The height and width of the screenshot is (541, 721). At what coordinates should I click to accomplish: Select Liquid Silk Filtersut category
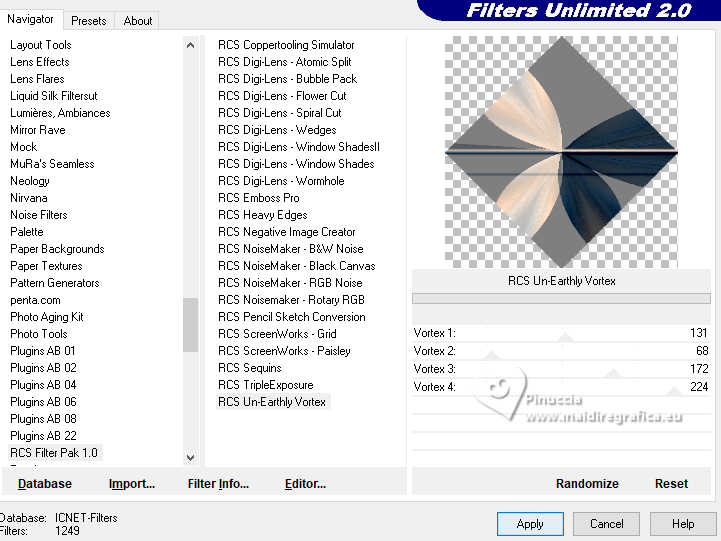point(54,96)
